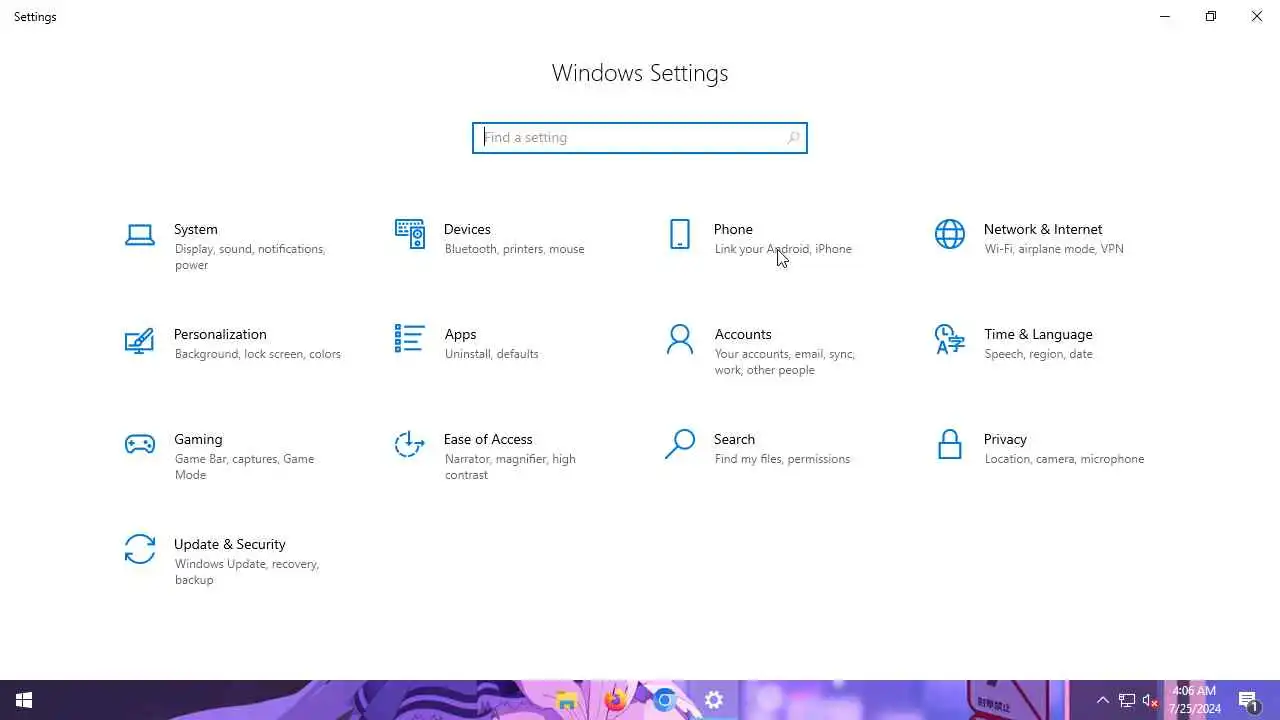The image size is (1280, 720).
Task: Open the network status tray icon
Action: coord(1127,700)
